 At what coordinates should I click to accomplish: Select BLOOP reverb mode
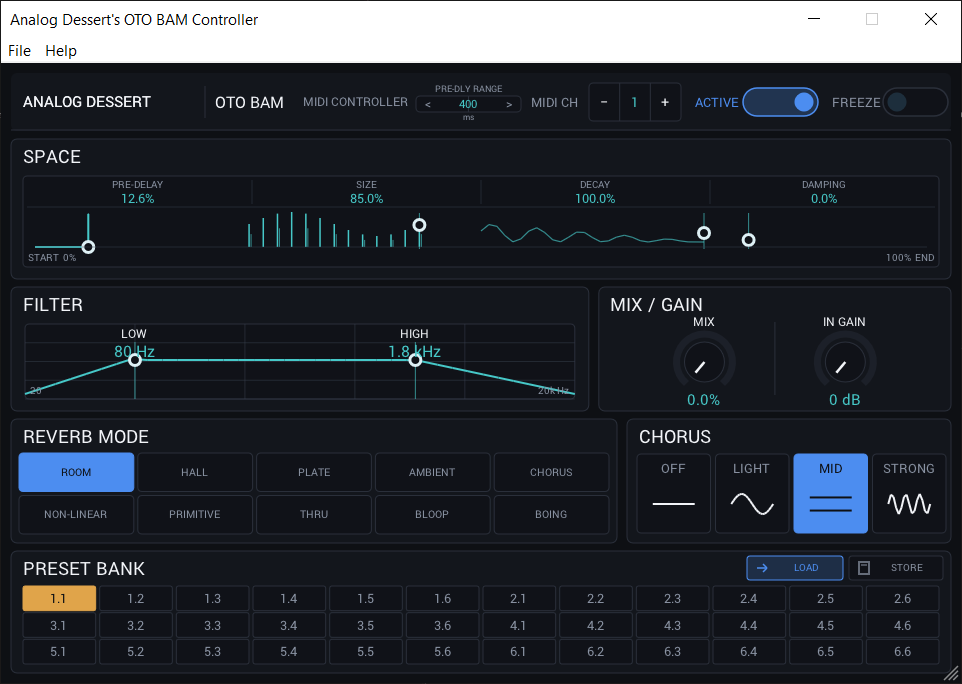point(433,514)
